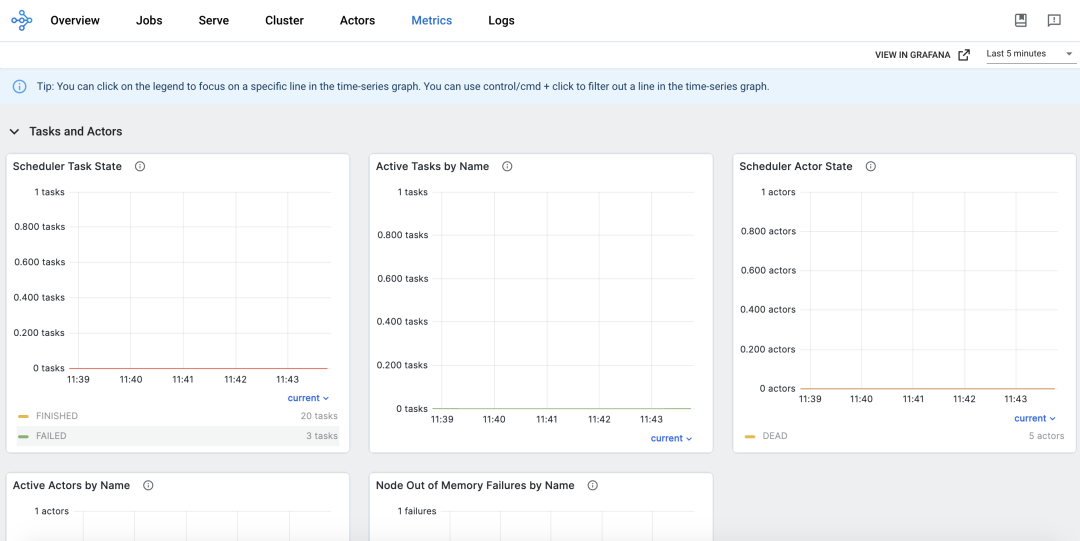Click the View in Grafana link

[921, 55]
